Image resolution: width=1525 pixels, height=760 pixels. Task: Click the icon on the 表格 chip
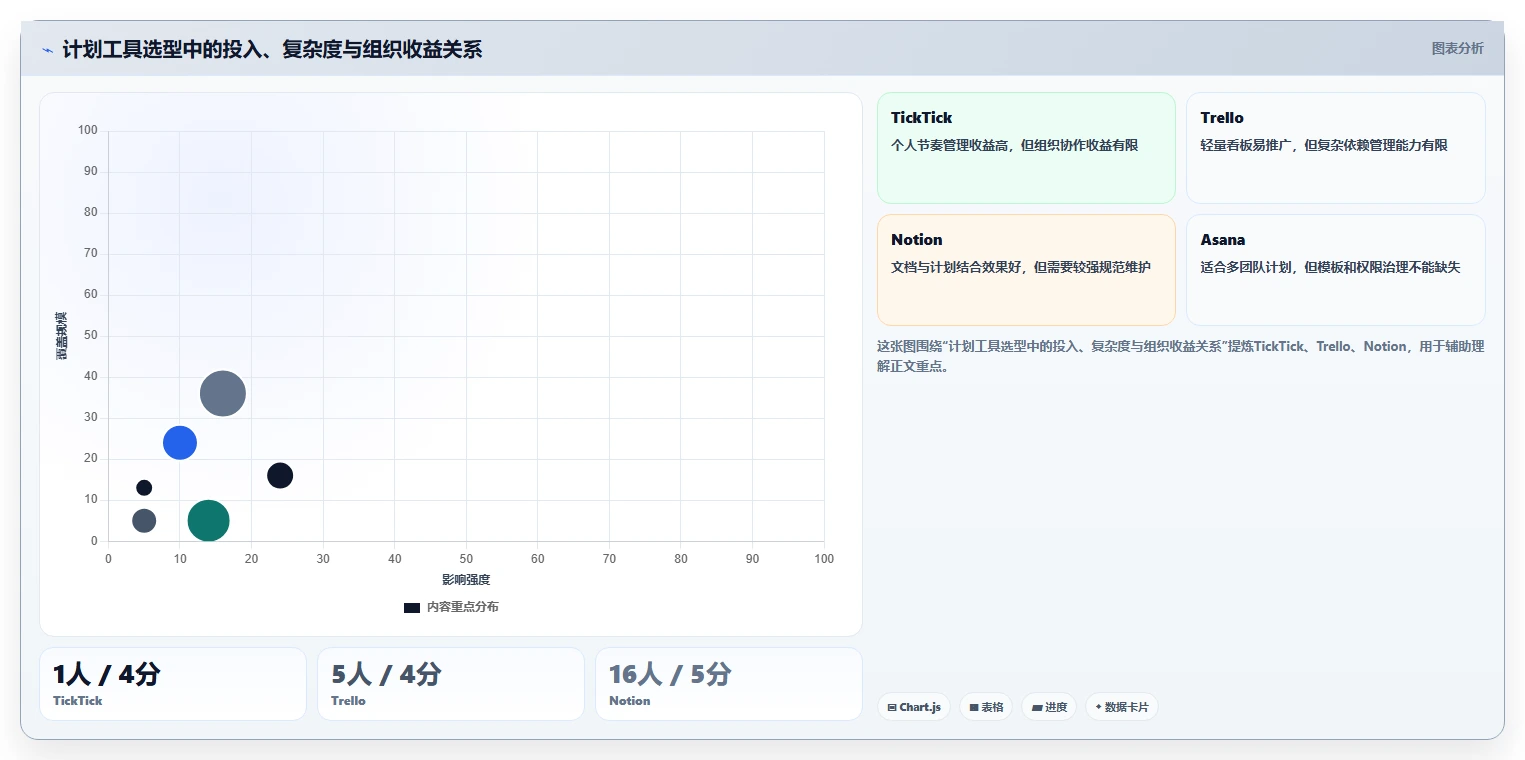(974, 708)
